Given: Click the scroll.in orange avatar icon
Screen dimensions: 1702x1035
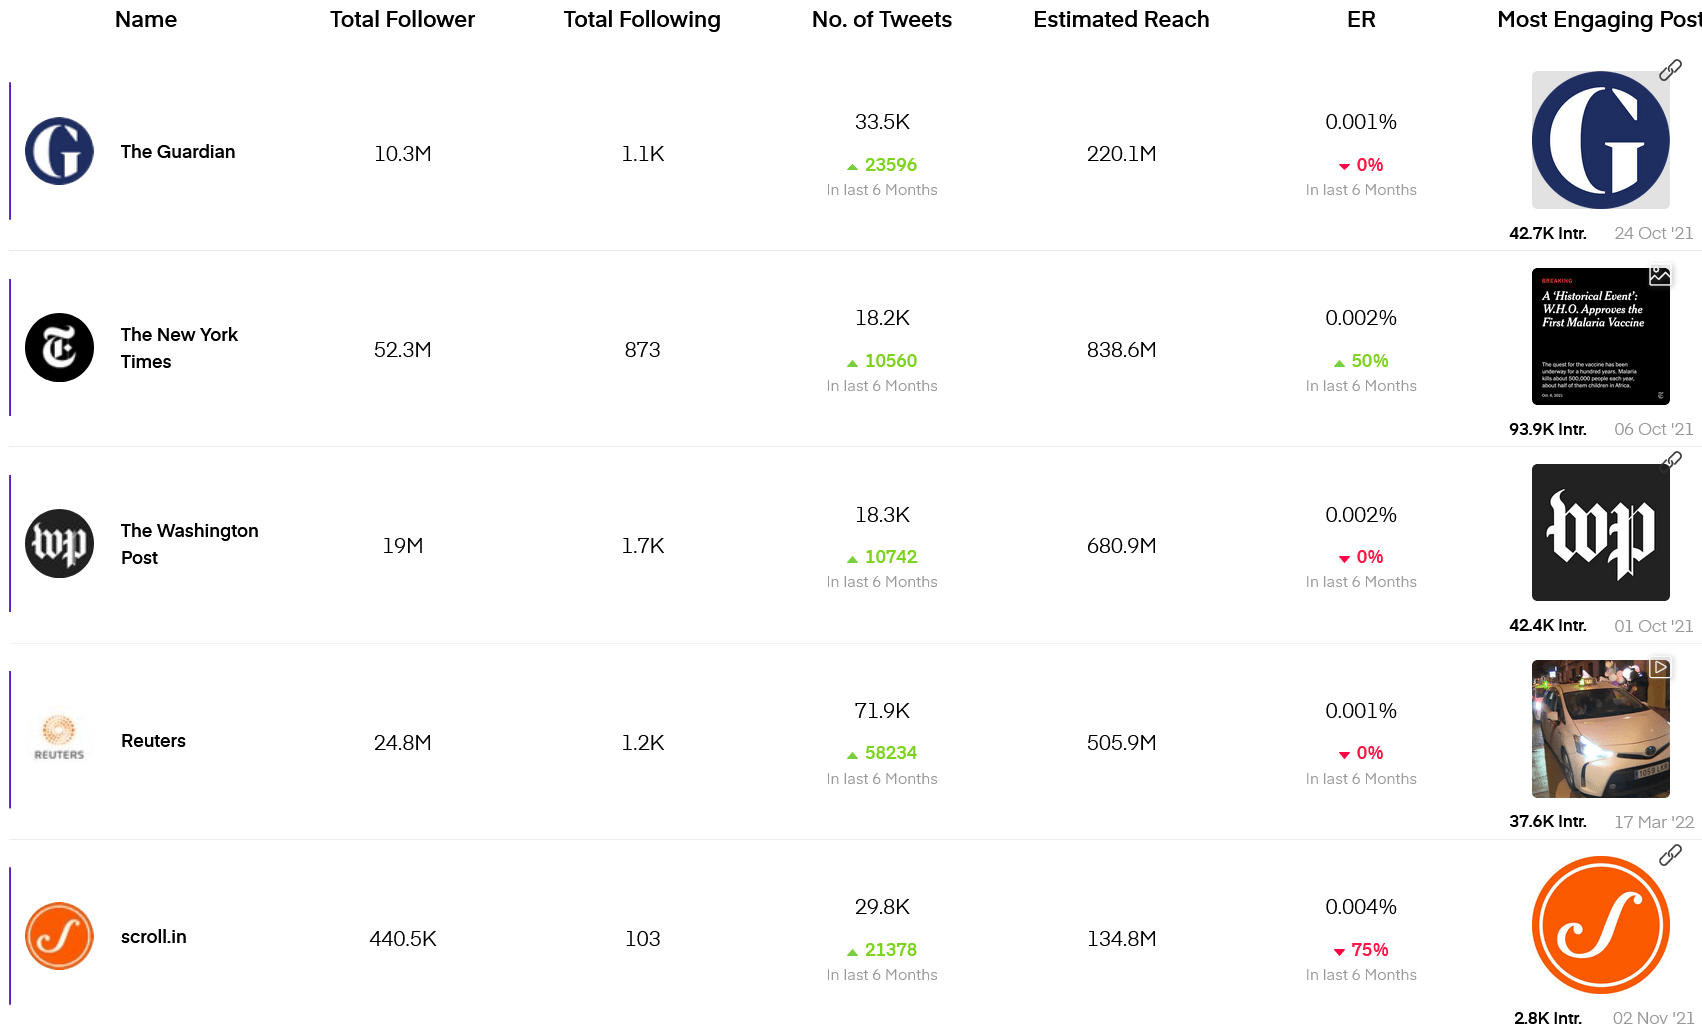Looking at the screenshot, I should click(59, 936).
